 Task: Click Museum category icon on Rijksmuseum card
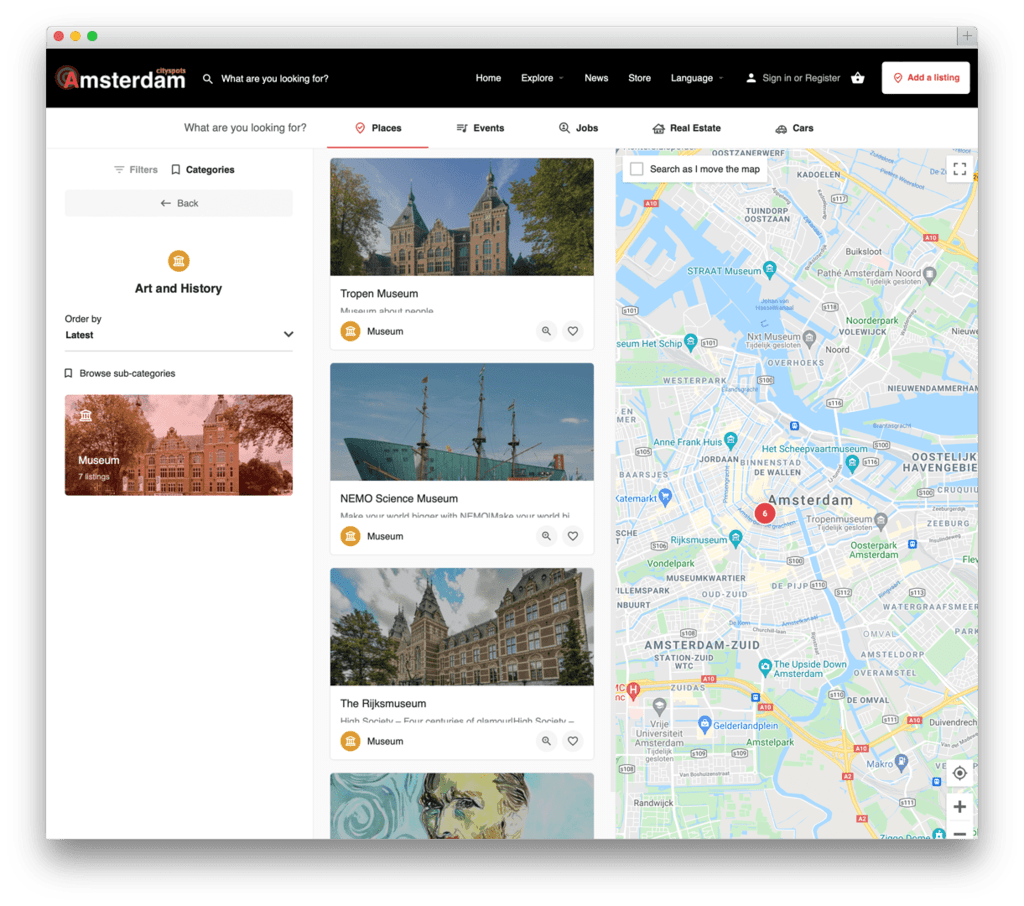(351, 741)
